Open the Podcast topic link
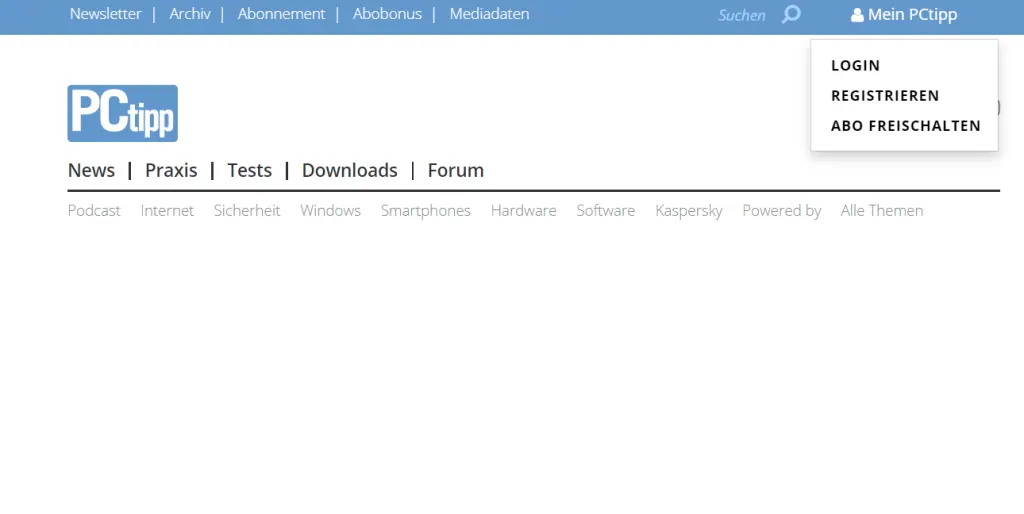 pyautogui.click(x=94, y=210)
